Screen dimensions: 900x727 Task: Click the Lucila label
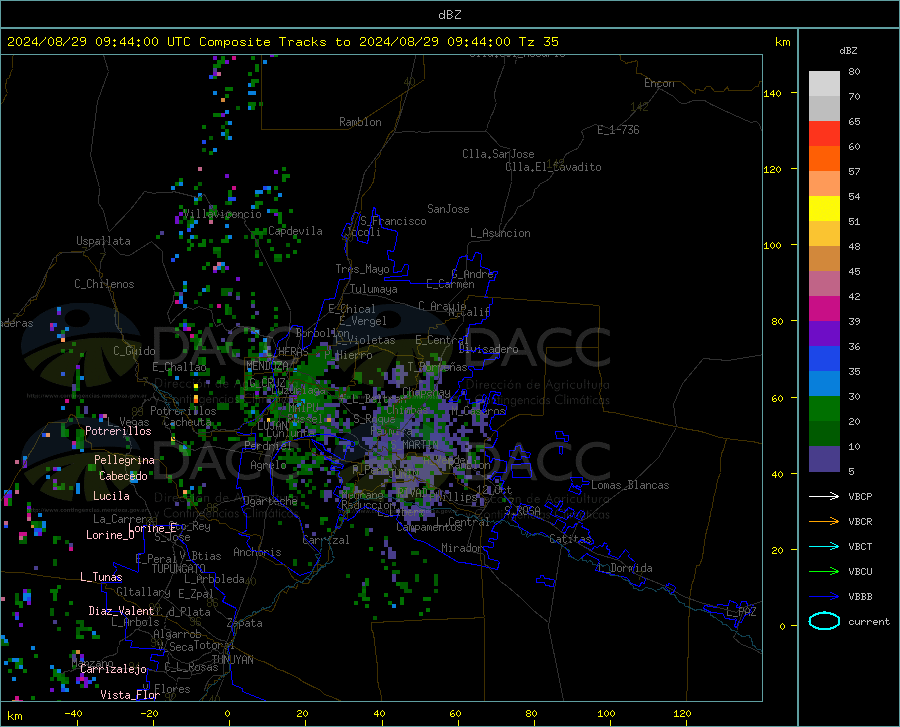tap(111, 496)
